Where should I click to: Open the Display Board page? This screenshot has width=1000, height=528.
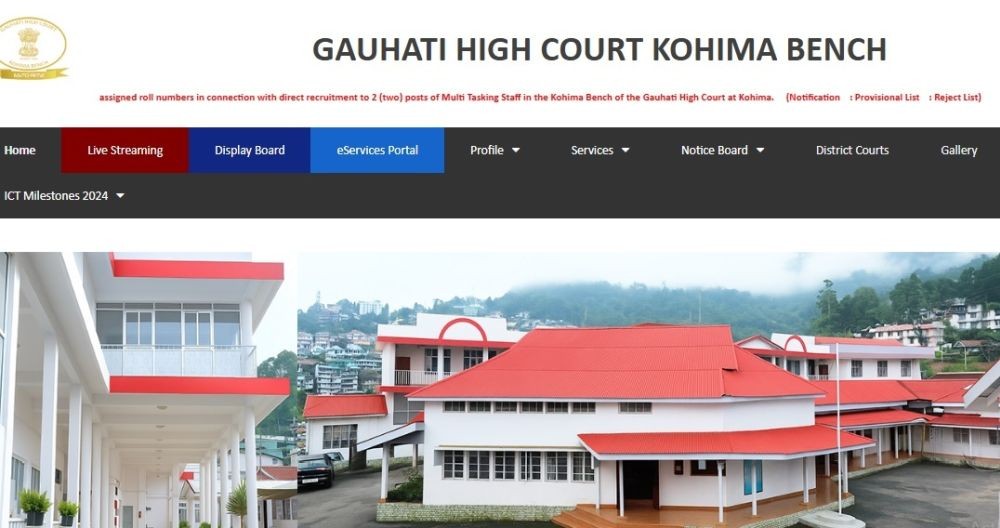coord(249,150)
